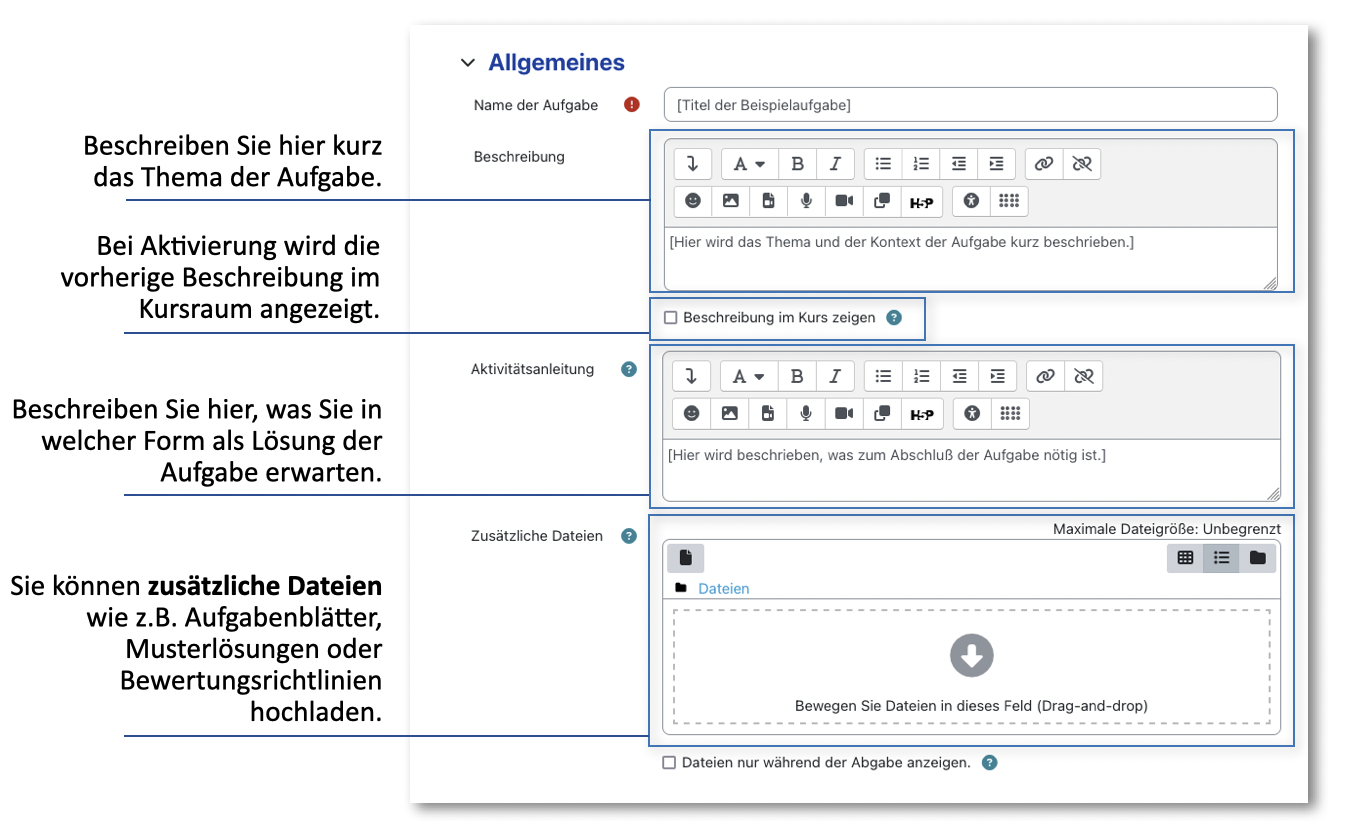Viewport: 1347px width, 838px height.
Task: Click the add file icon under Zusätzliche Dateien
Action: pyautogui.click(x=686, y=558)
